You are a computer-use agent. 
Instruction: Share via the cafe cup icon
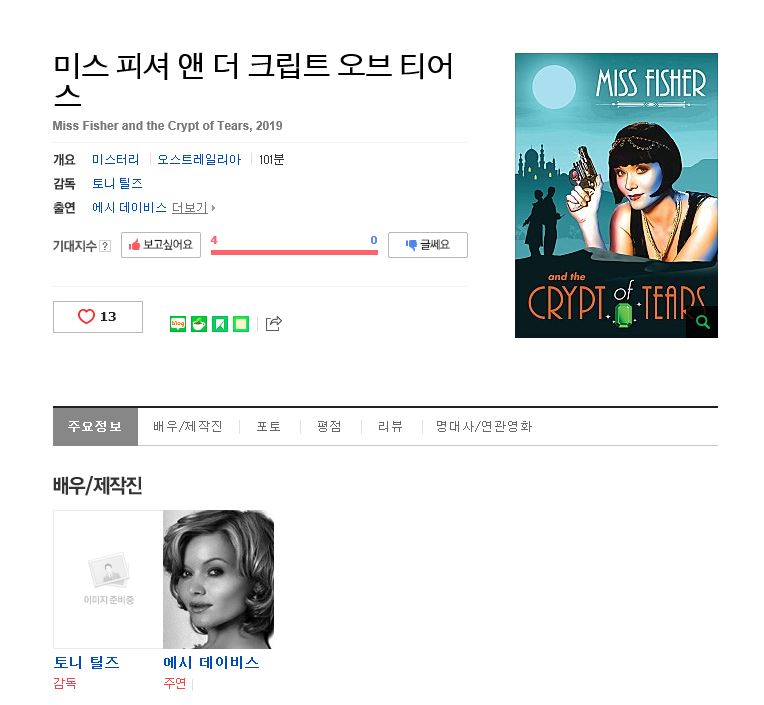(199, 324)
